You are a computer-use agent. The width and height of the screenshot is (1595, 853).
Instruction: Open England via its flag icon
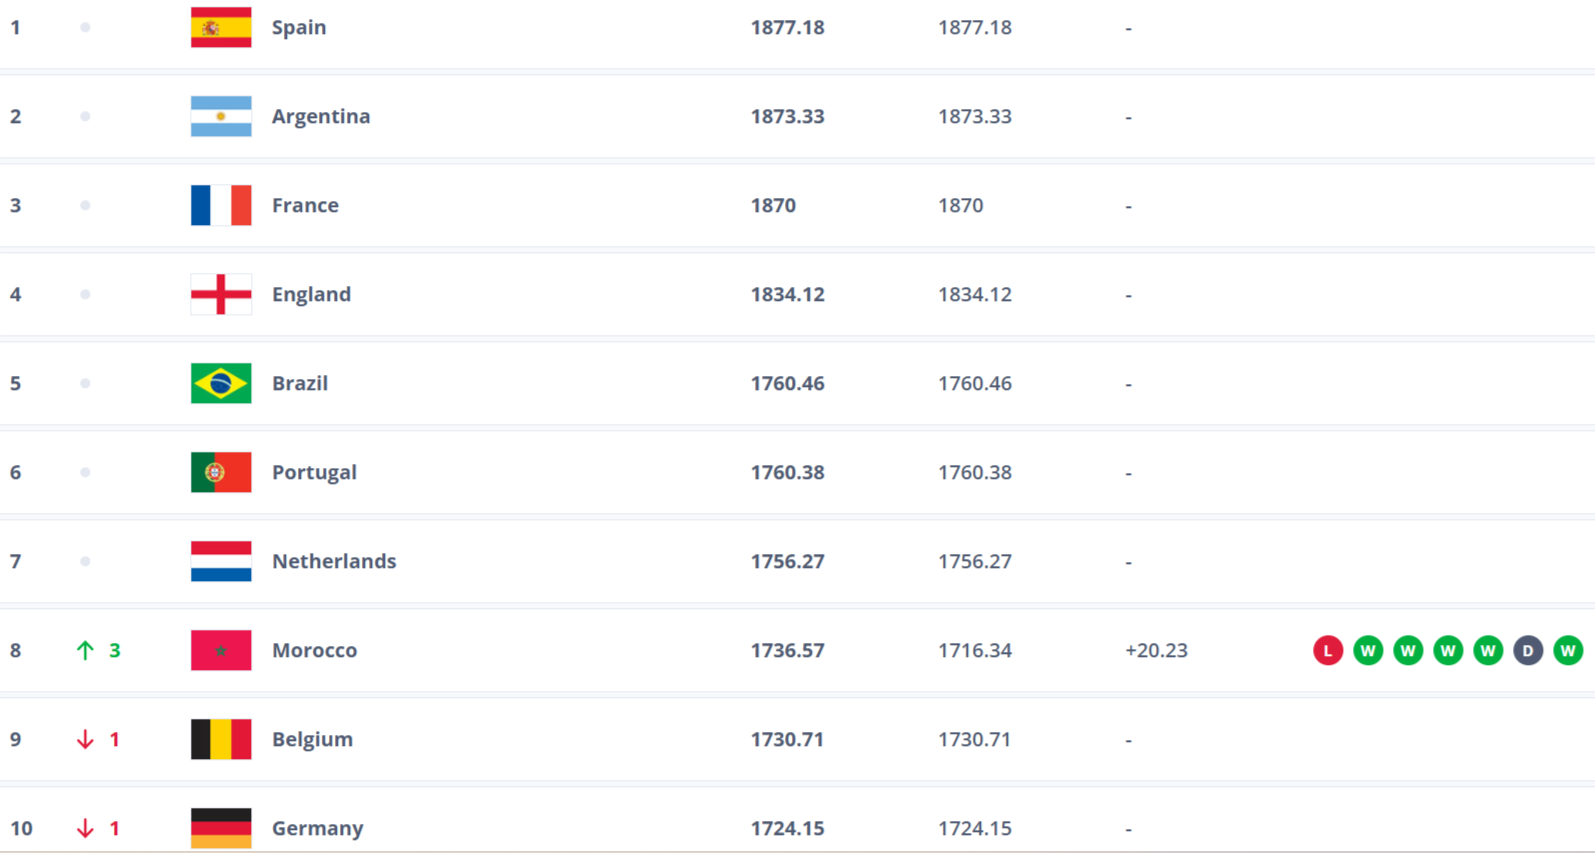pyautogui.click(x=221, y=294)
